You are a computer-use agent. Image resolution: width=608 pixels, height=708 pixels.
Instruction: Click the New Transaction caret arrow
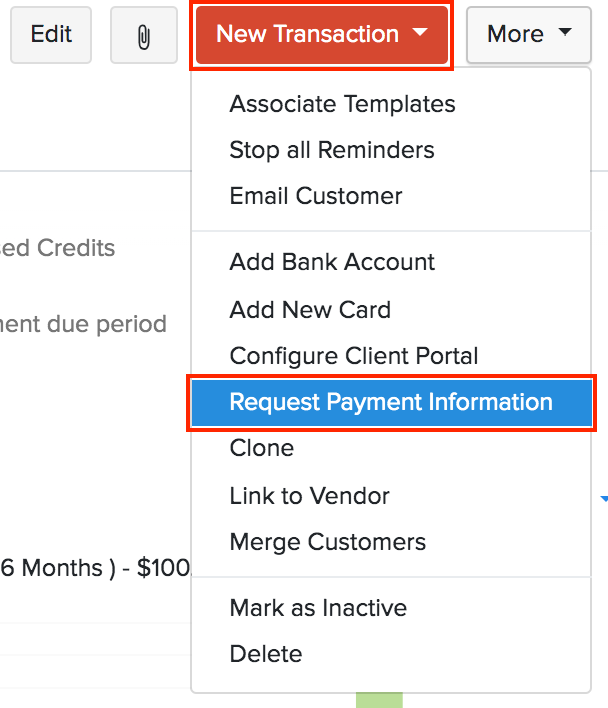click(x=420, y=32)
